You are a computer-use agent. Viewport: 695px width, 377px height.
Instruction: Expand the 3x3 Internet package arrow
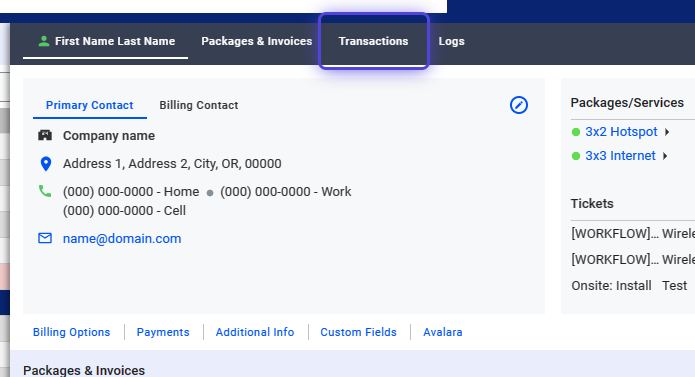coord(665,156)
